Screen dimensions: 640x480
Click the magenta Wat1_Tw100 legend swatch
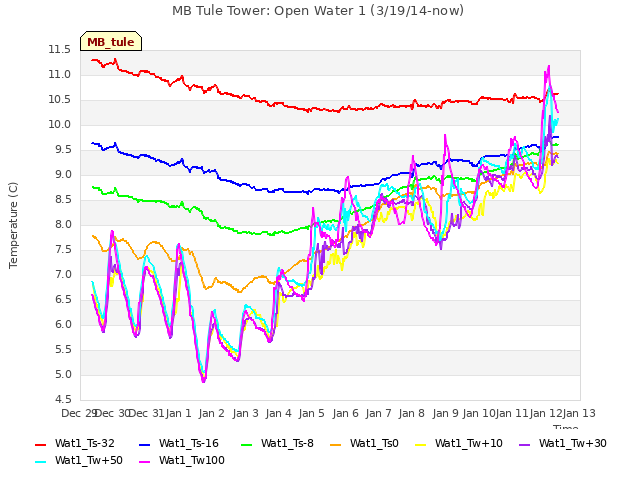[x=145, y=461]
